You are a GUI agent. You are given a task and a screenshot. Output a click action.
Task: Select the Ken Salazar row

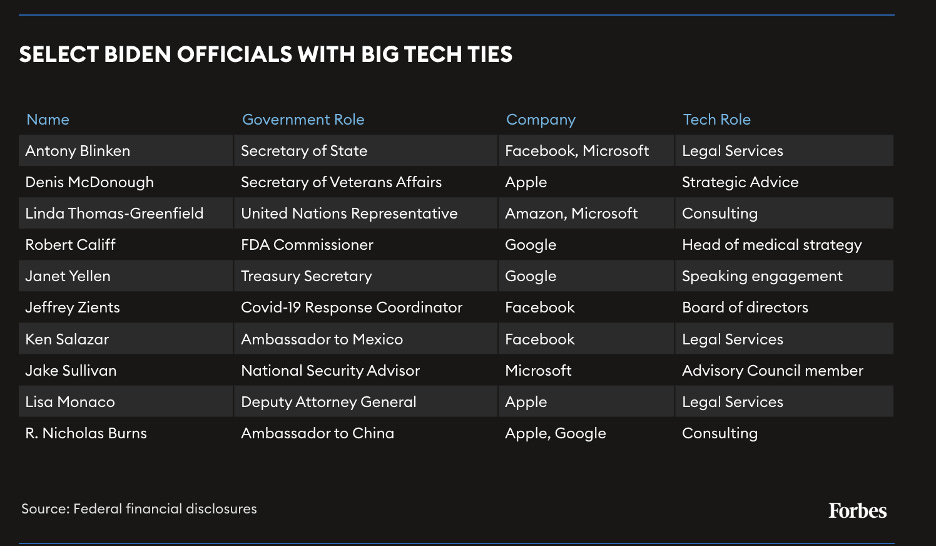(456, 339)
